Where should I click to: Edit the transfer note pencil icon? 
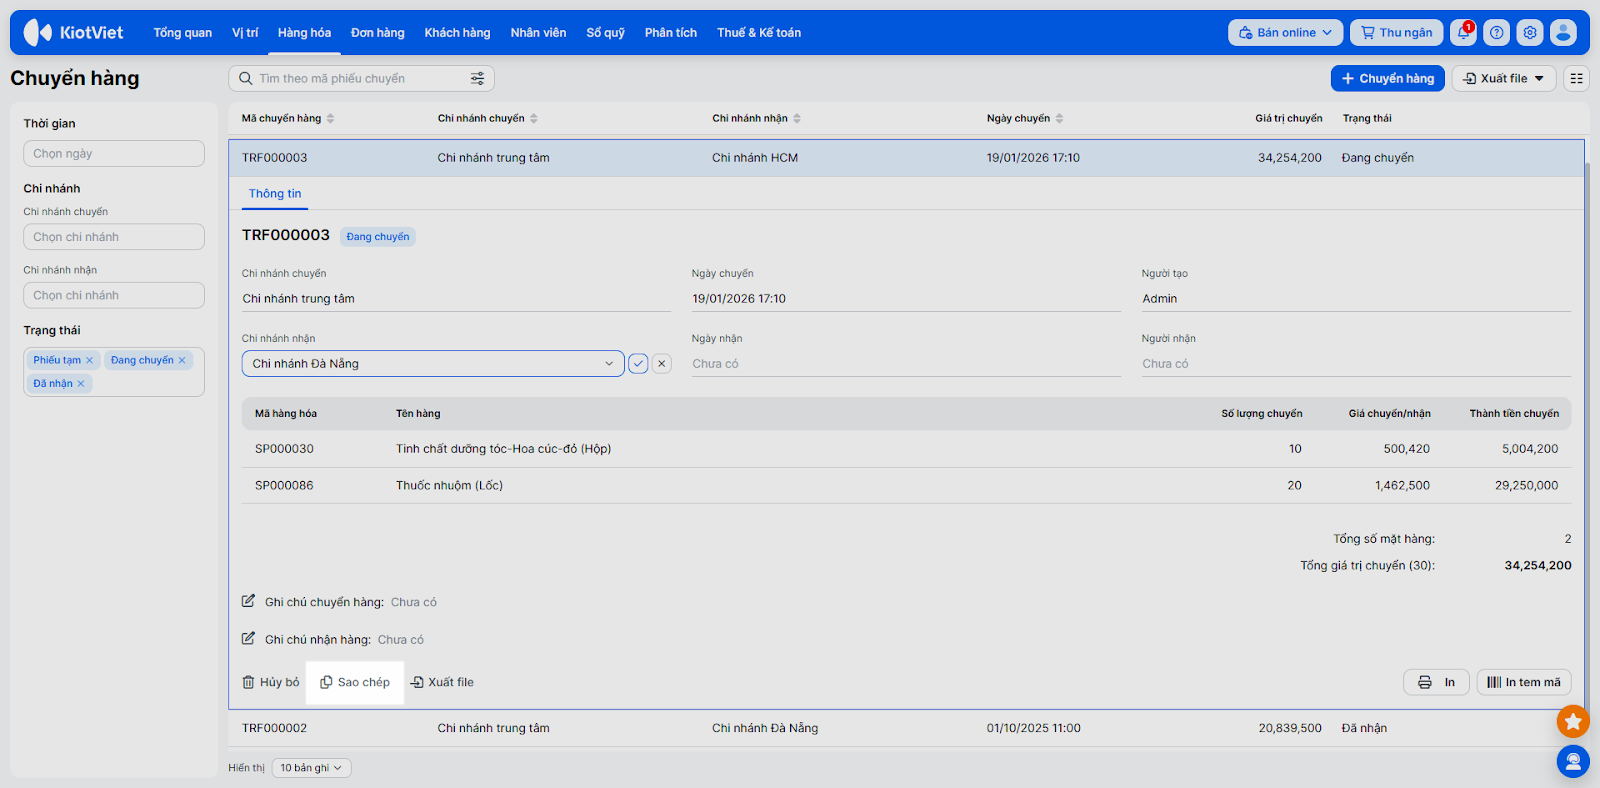point(248,601)
